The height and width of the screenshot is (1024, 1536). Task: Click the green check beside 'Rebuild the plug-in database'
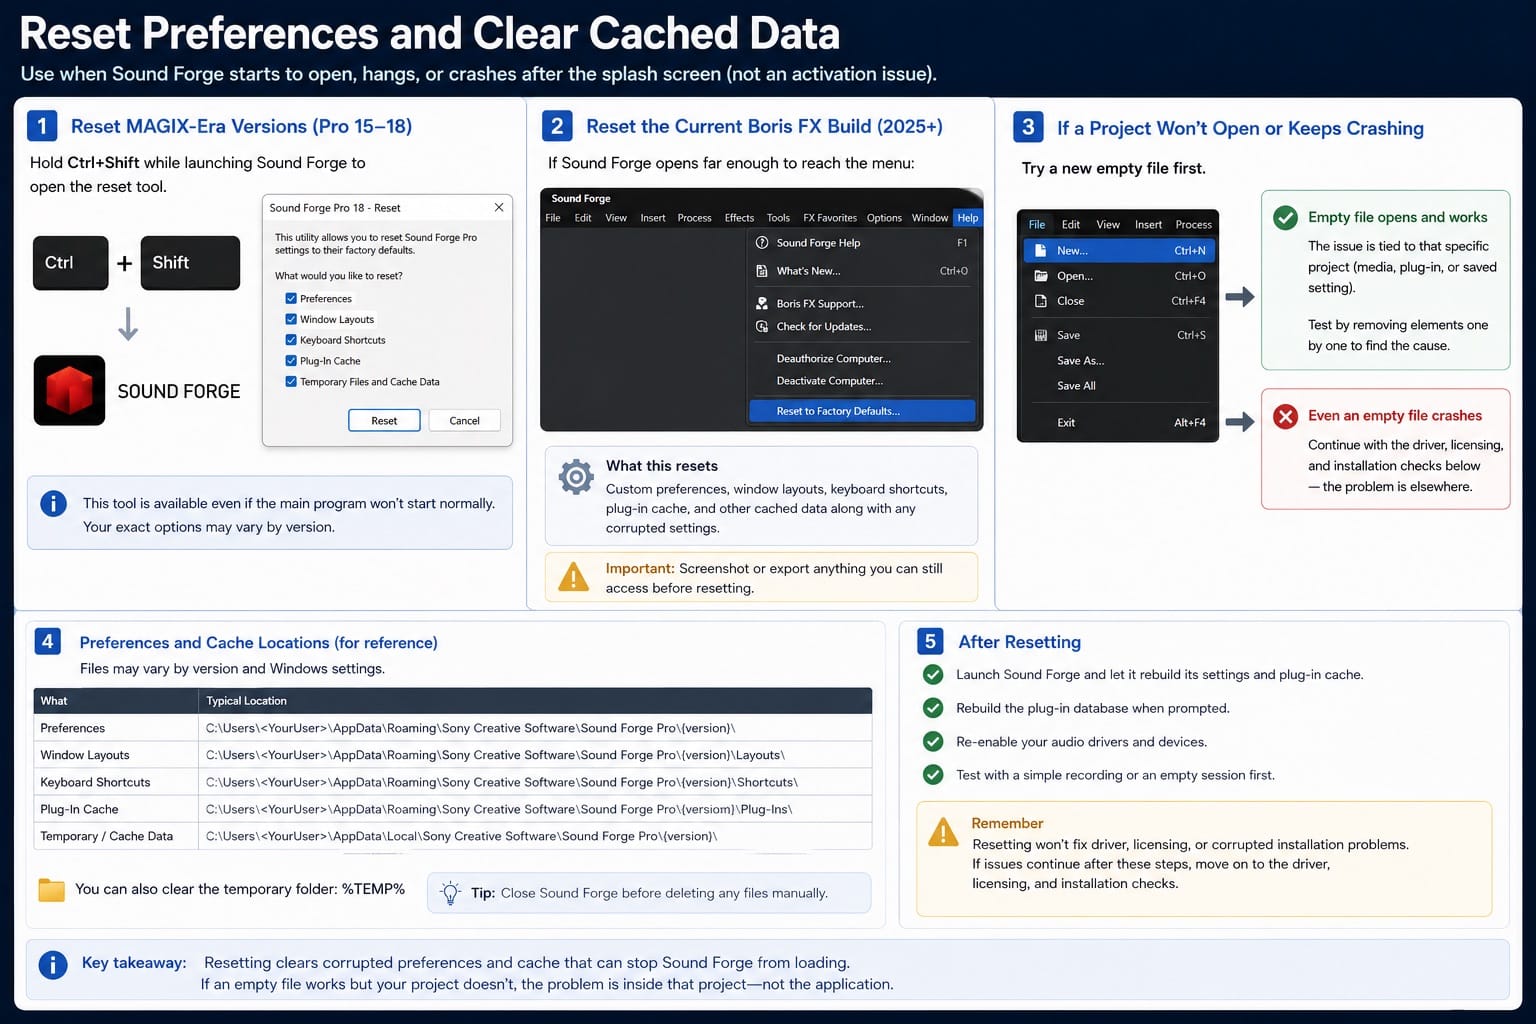(933, 708)
